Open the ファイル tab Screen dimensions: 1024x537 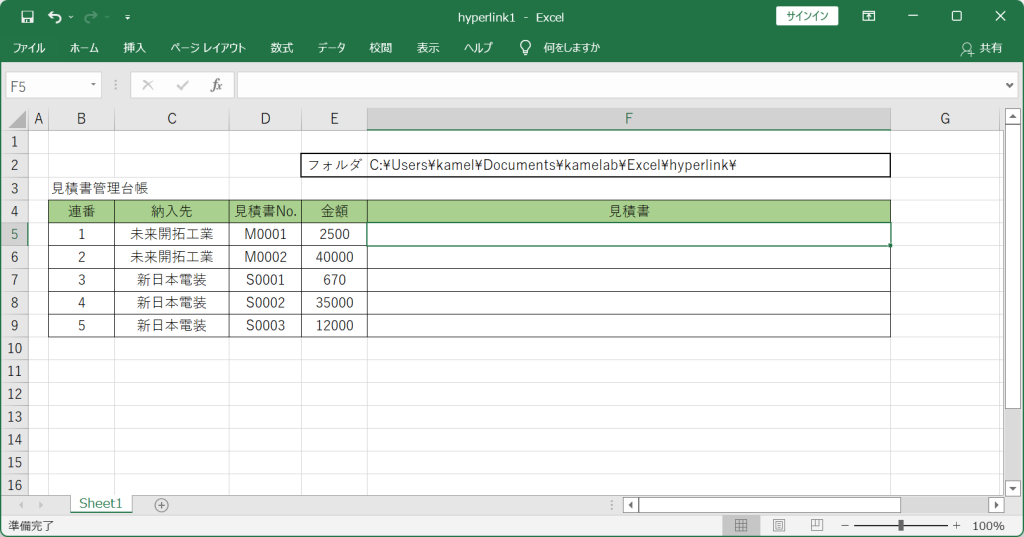click(x=29, y=48)
